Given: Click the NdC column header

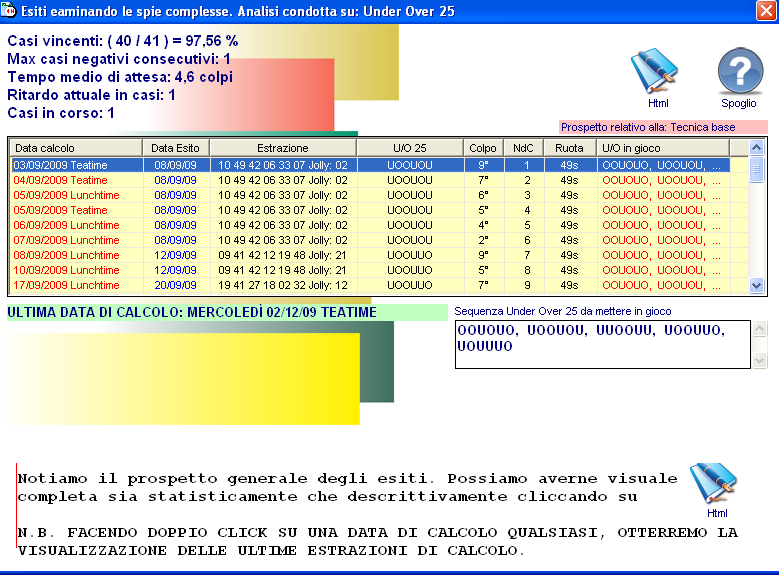Looking at the screenshot, I should click(x=523, y=148).
